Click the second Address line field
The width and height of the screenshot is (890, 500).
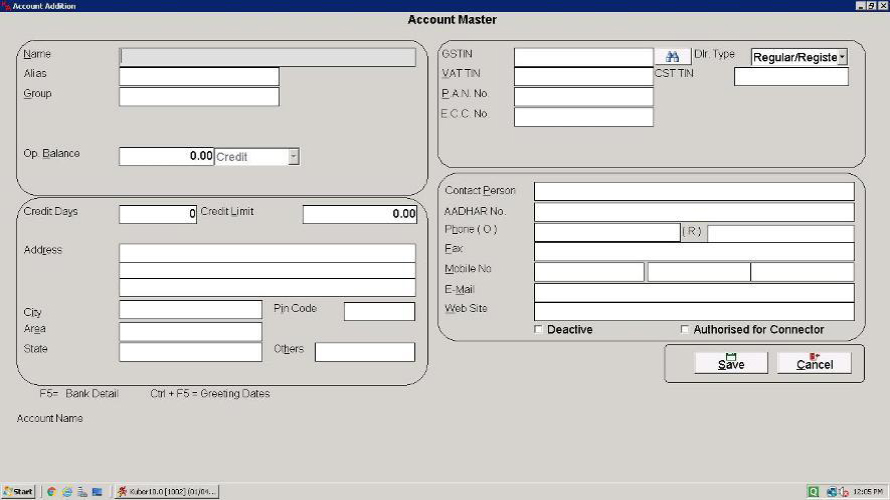tap(267, 270)
